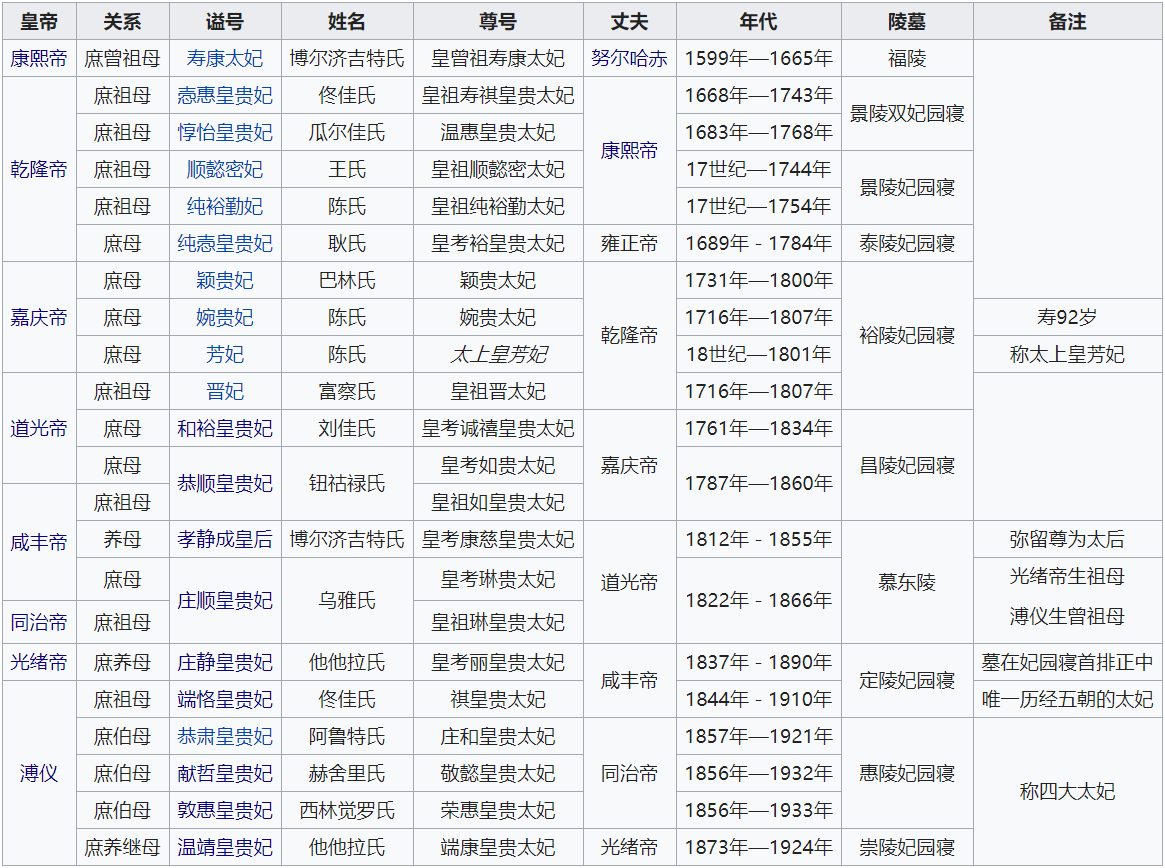
Task: Follow the 献哲皇贵妃 link
Action: pyautogui.click(x=225, y=774)
